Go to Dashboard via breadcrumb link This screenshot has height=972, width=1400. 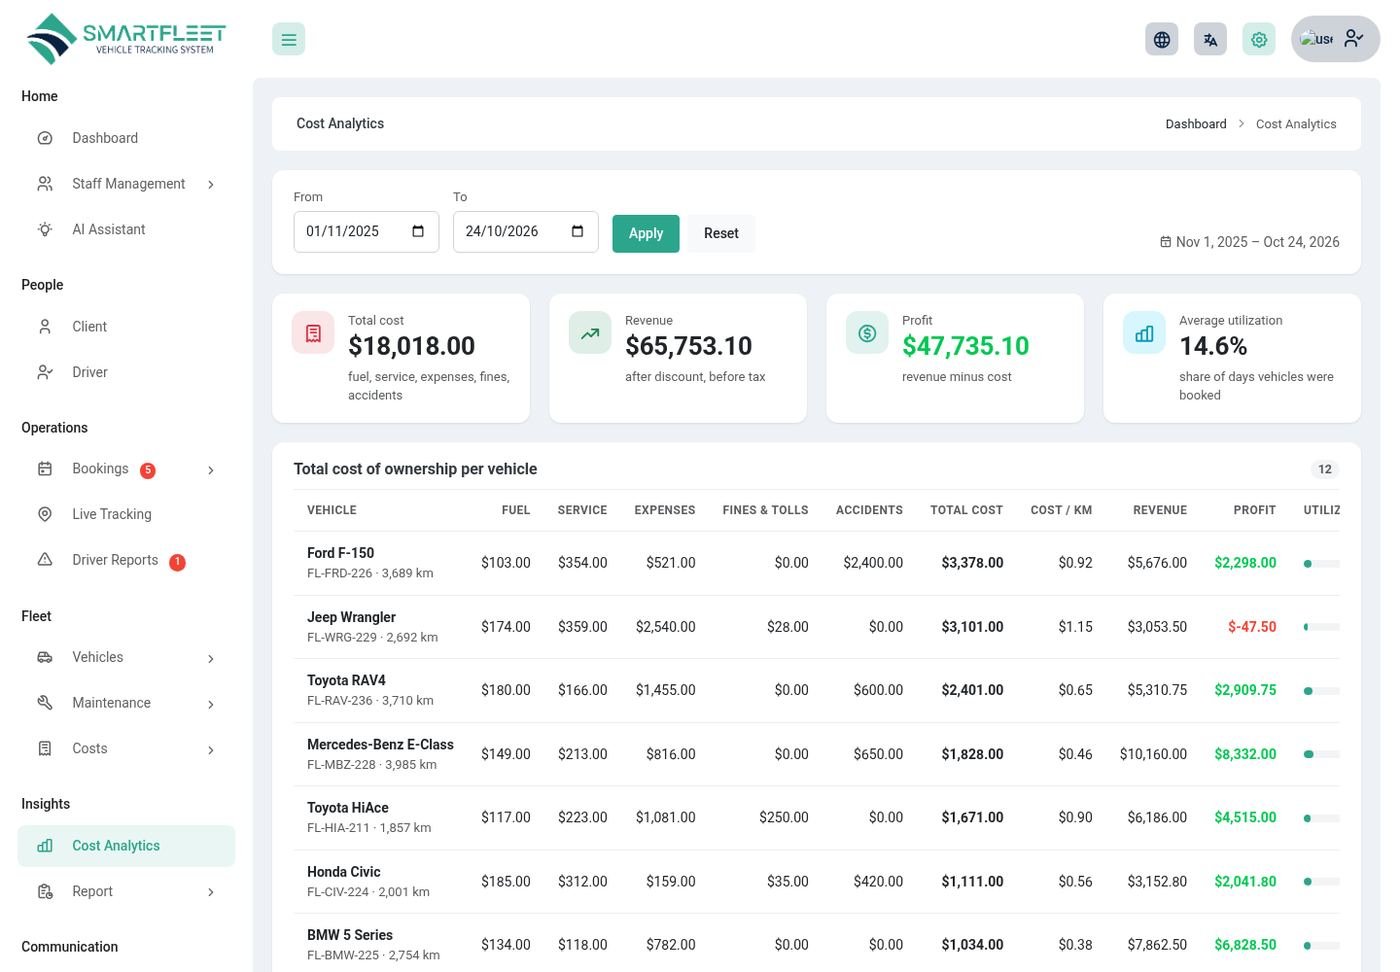coord(1196,124)
